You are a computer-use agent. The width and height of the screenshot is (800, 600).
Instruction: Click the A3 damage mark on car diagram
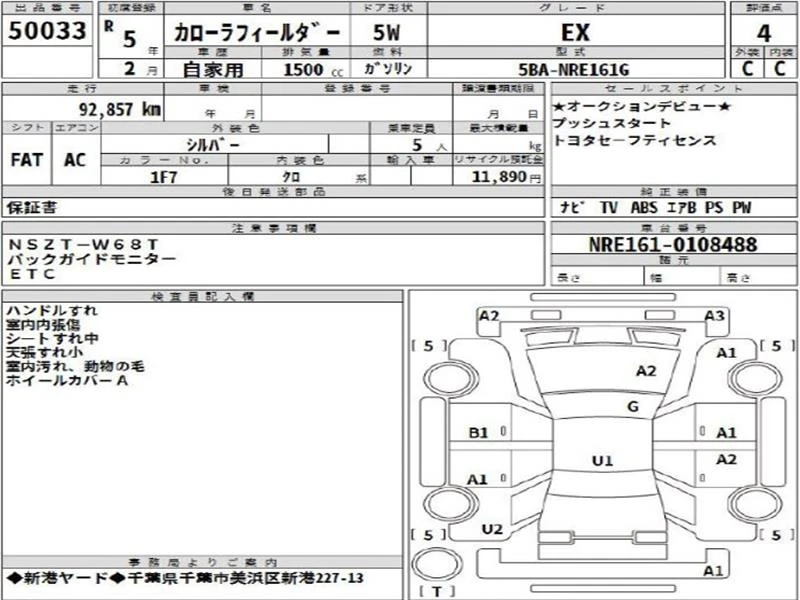click(x=714, y=316)
